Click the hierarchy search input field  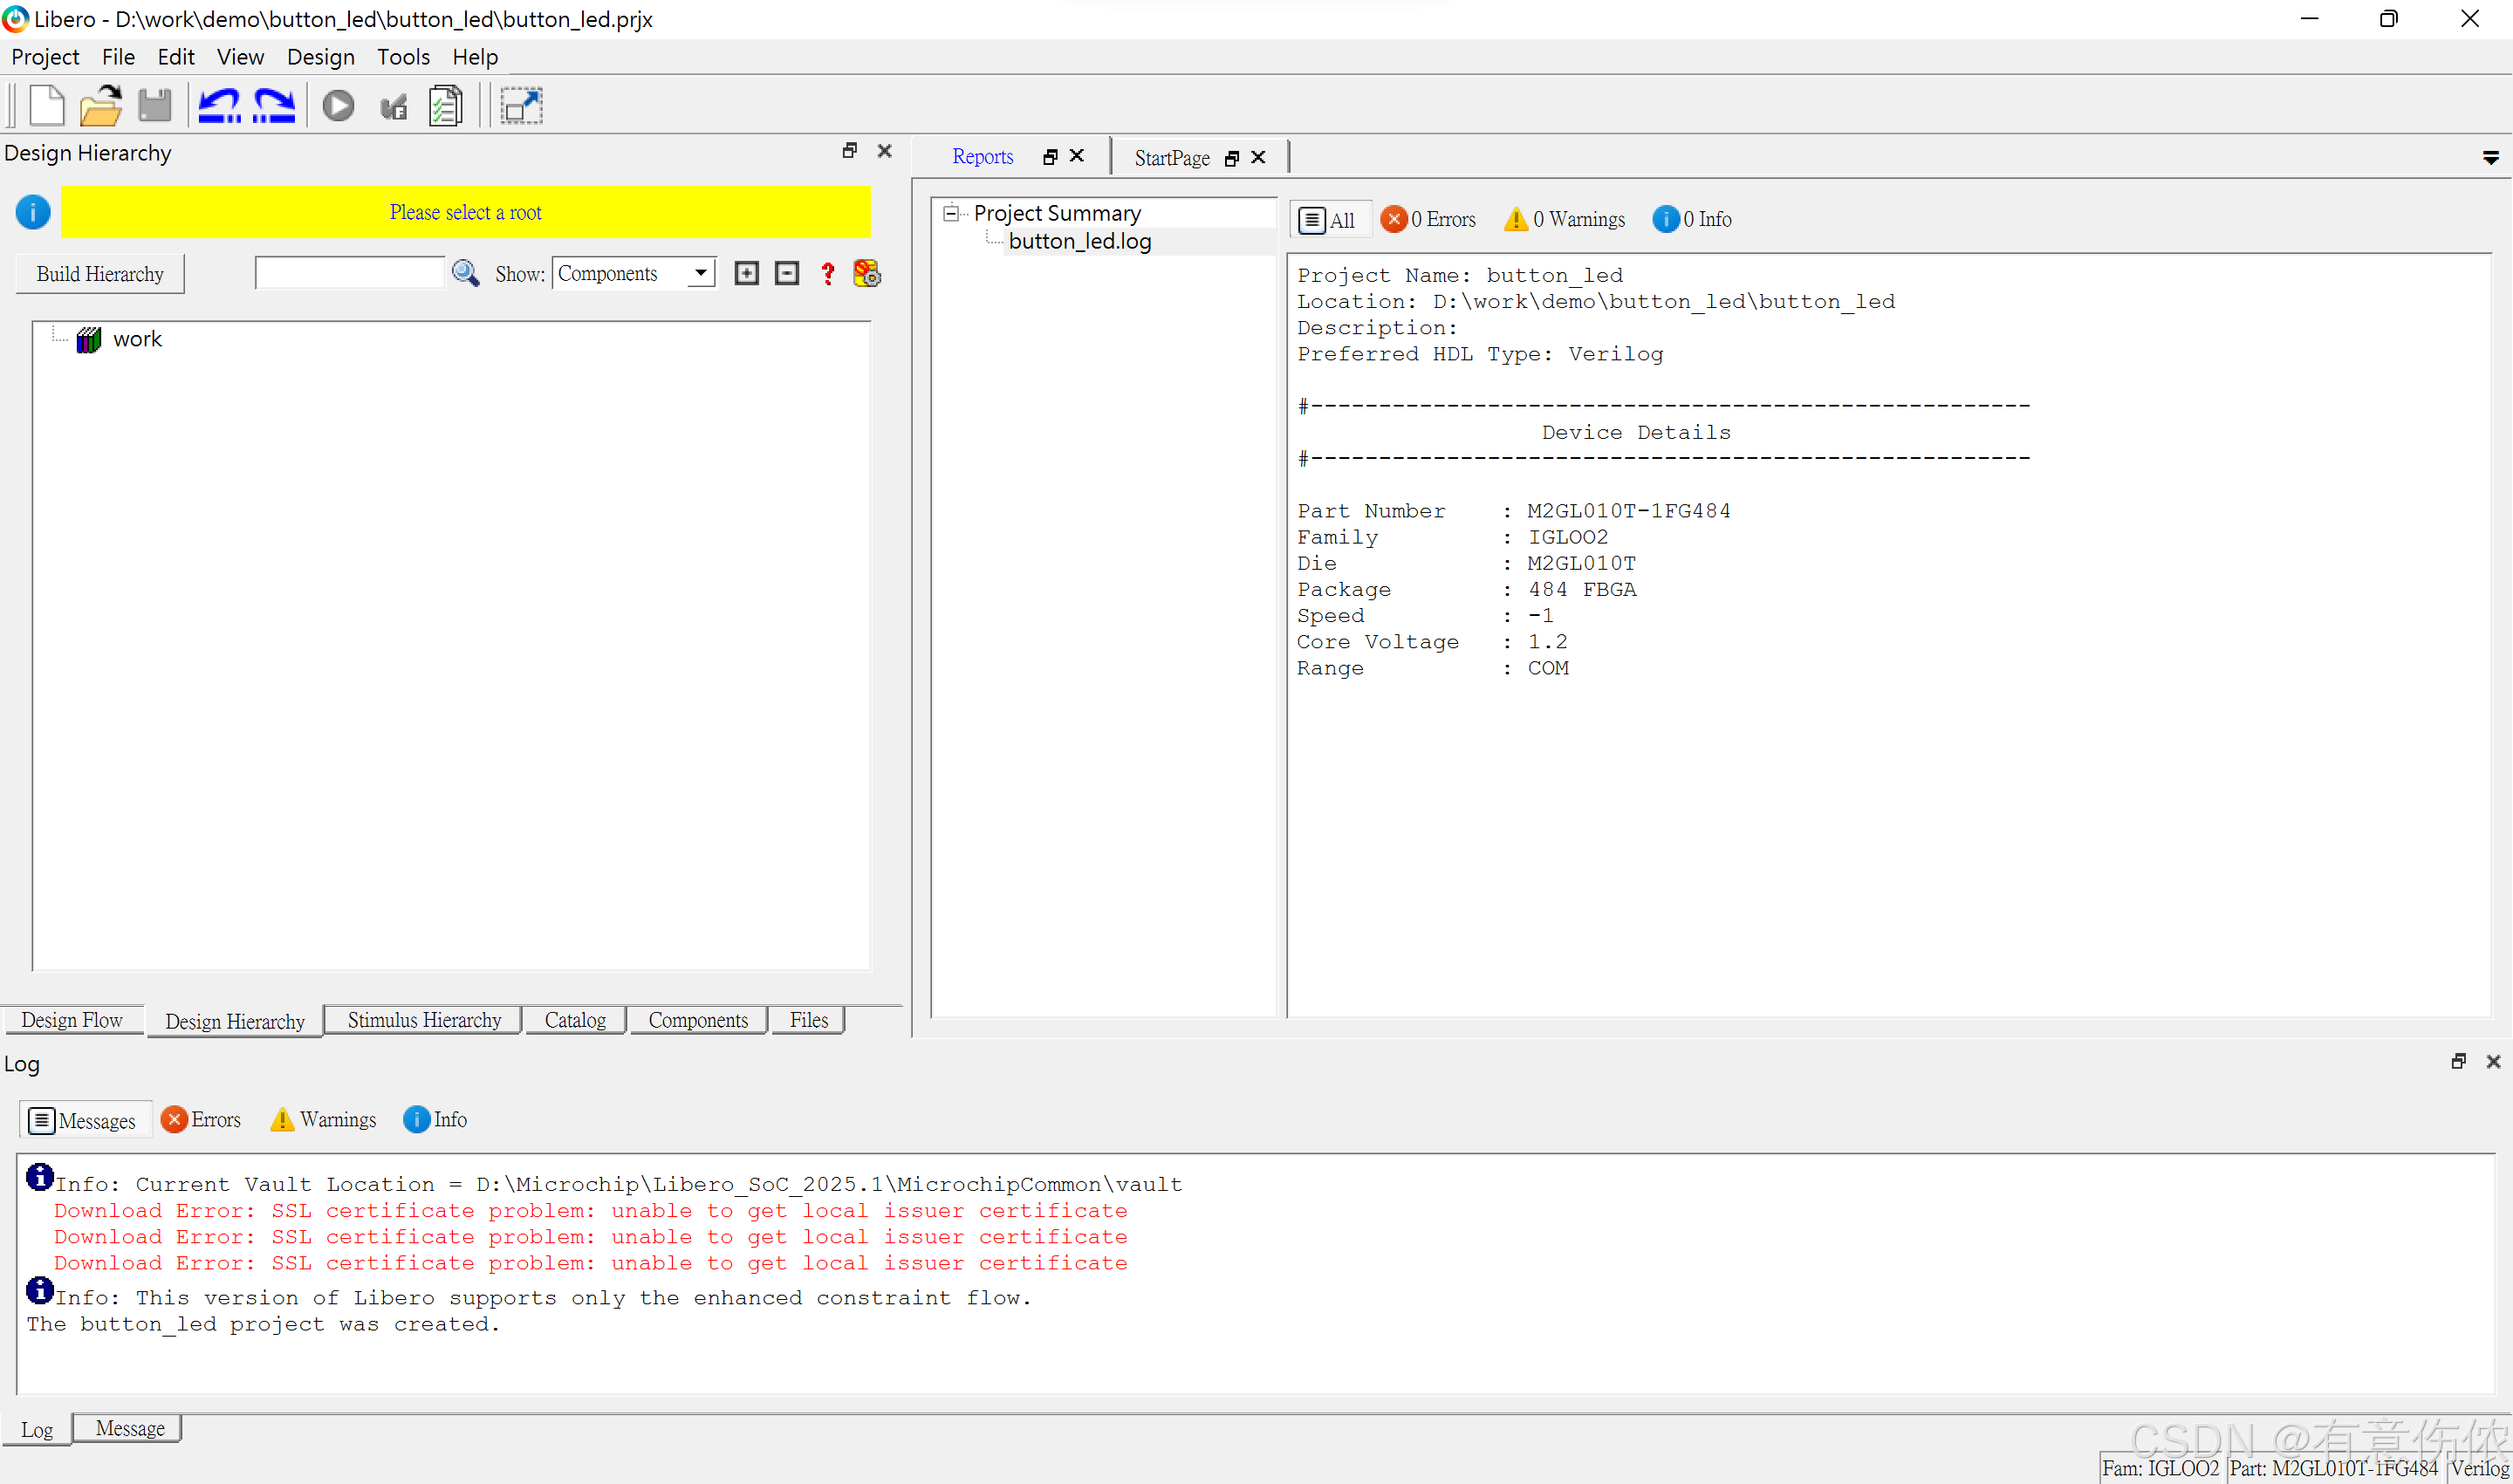(x=349, y=273)
